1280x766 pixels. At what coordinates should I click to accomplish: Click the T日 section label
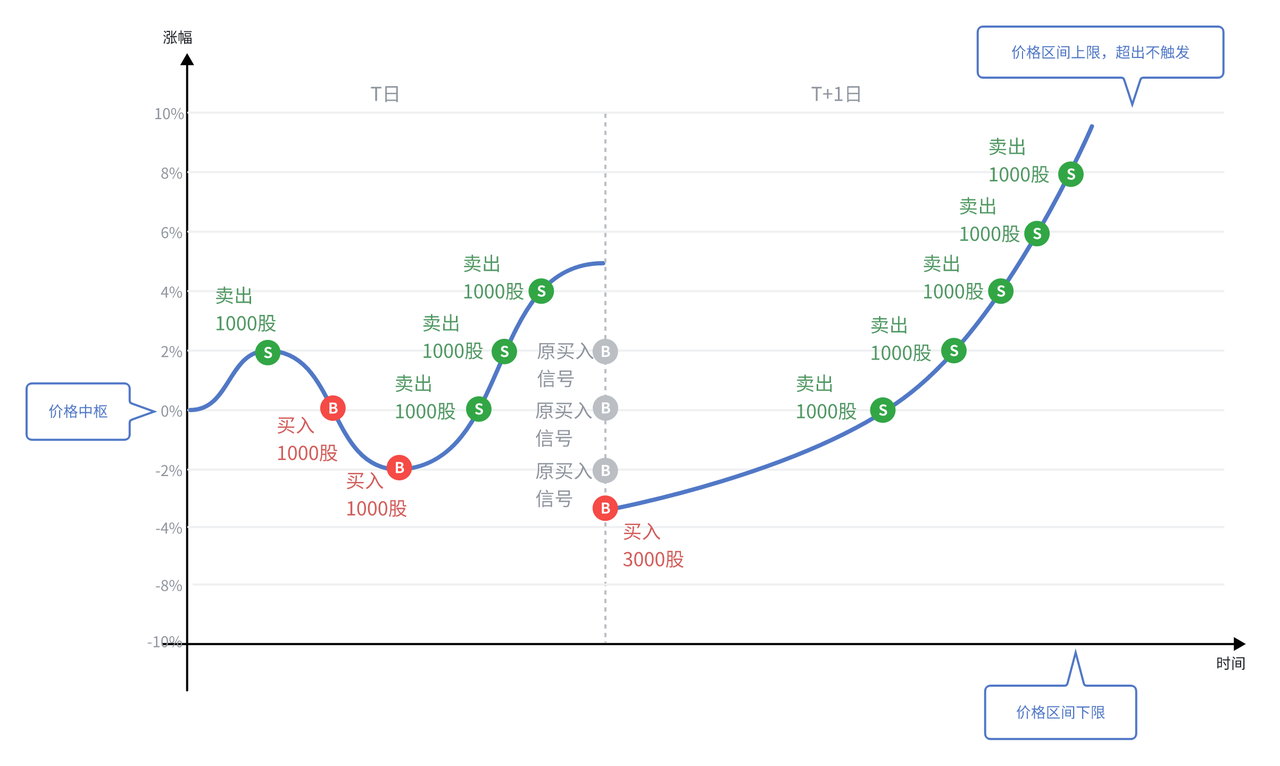coord(385,94)
